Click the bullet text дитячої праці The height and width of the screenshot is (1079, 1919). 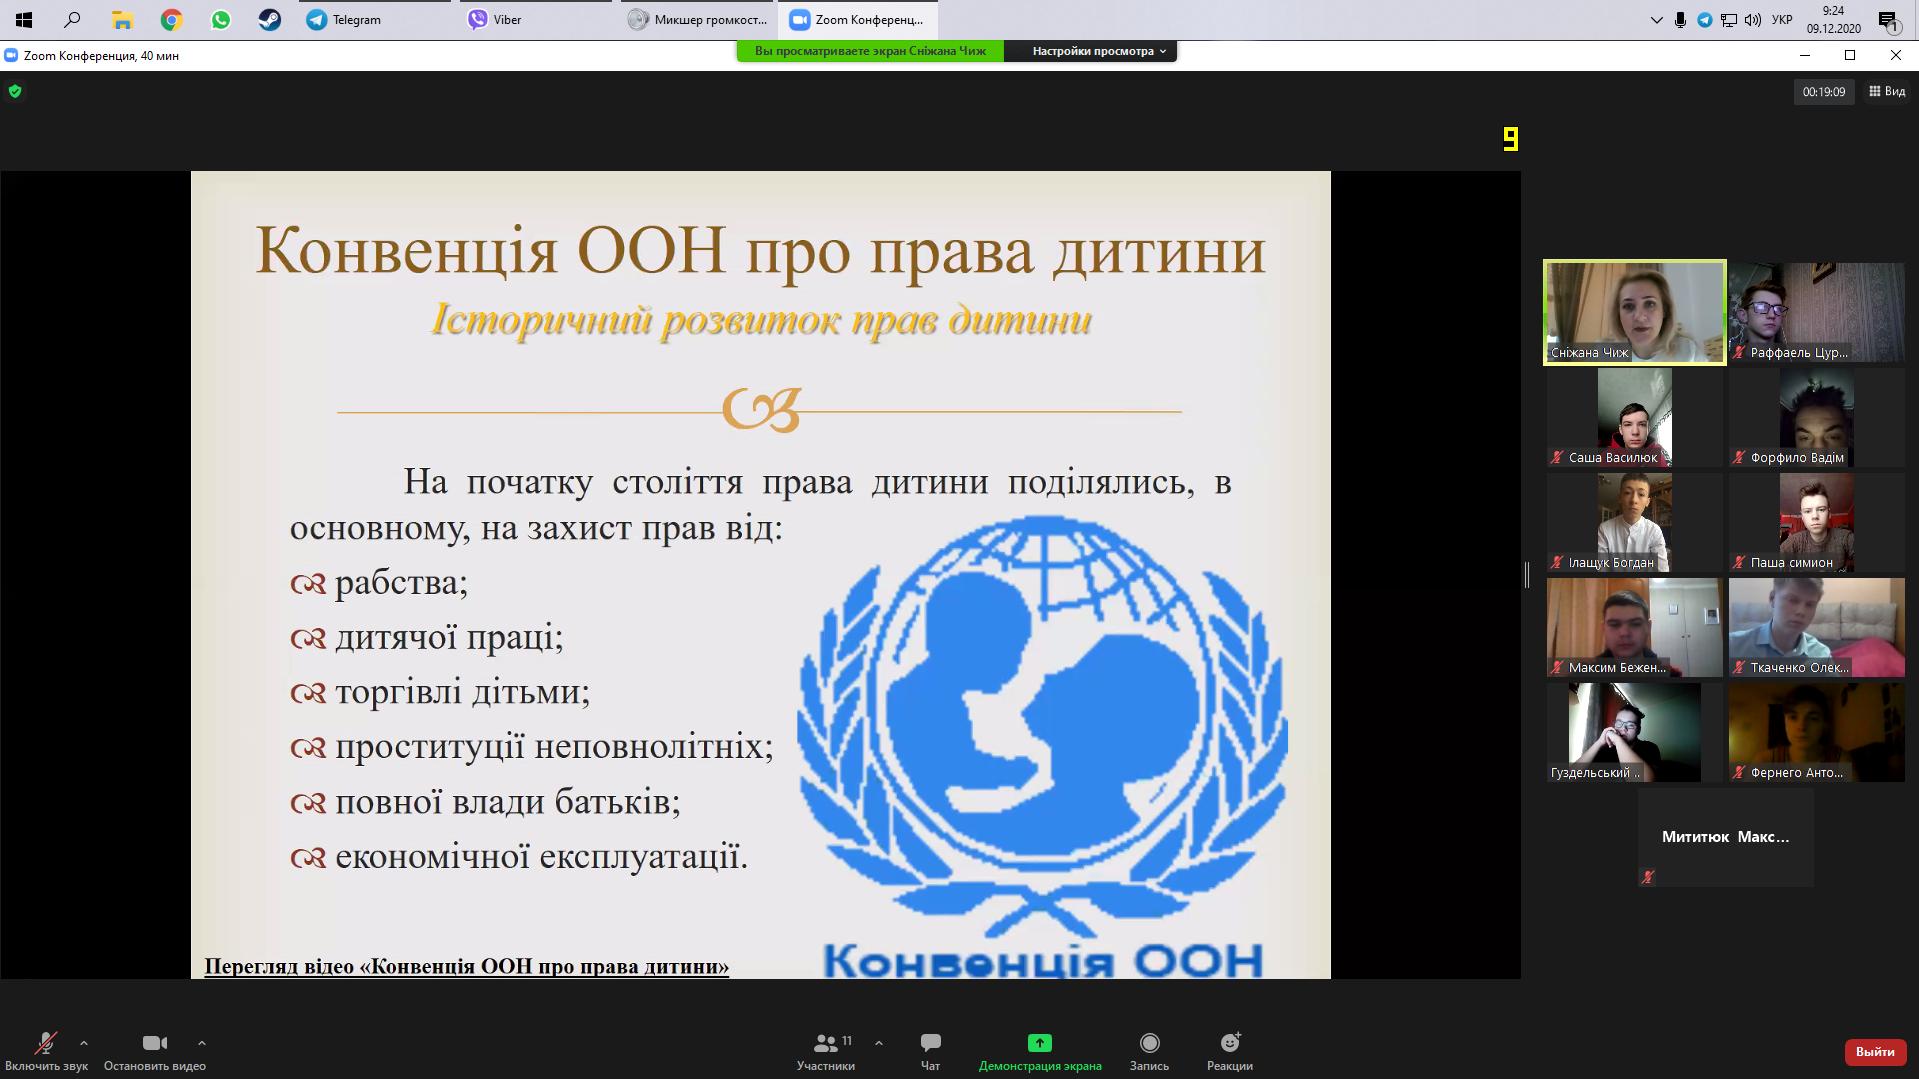[449, 637]
